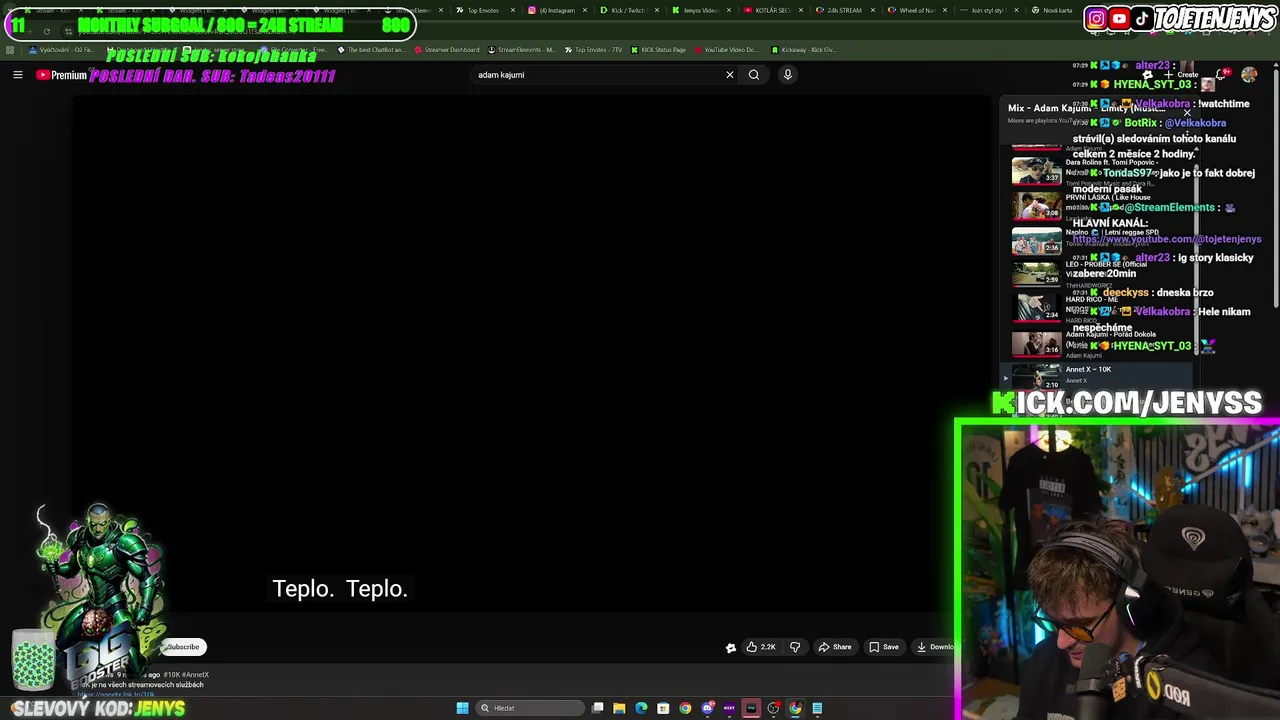Open Discord from the taskbar

(x=707, y=708)
